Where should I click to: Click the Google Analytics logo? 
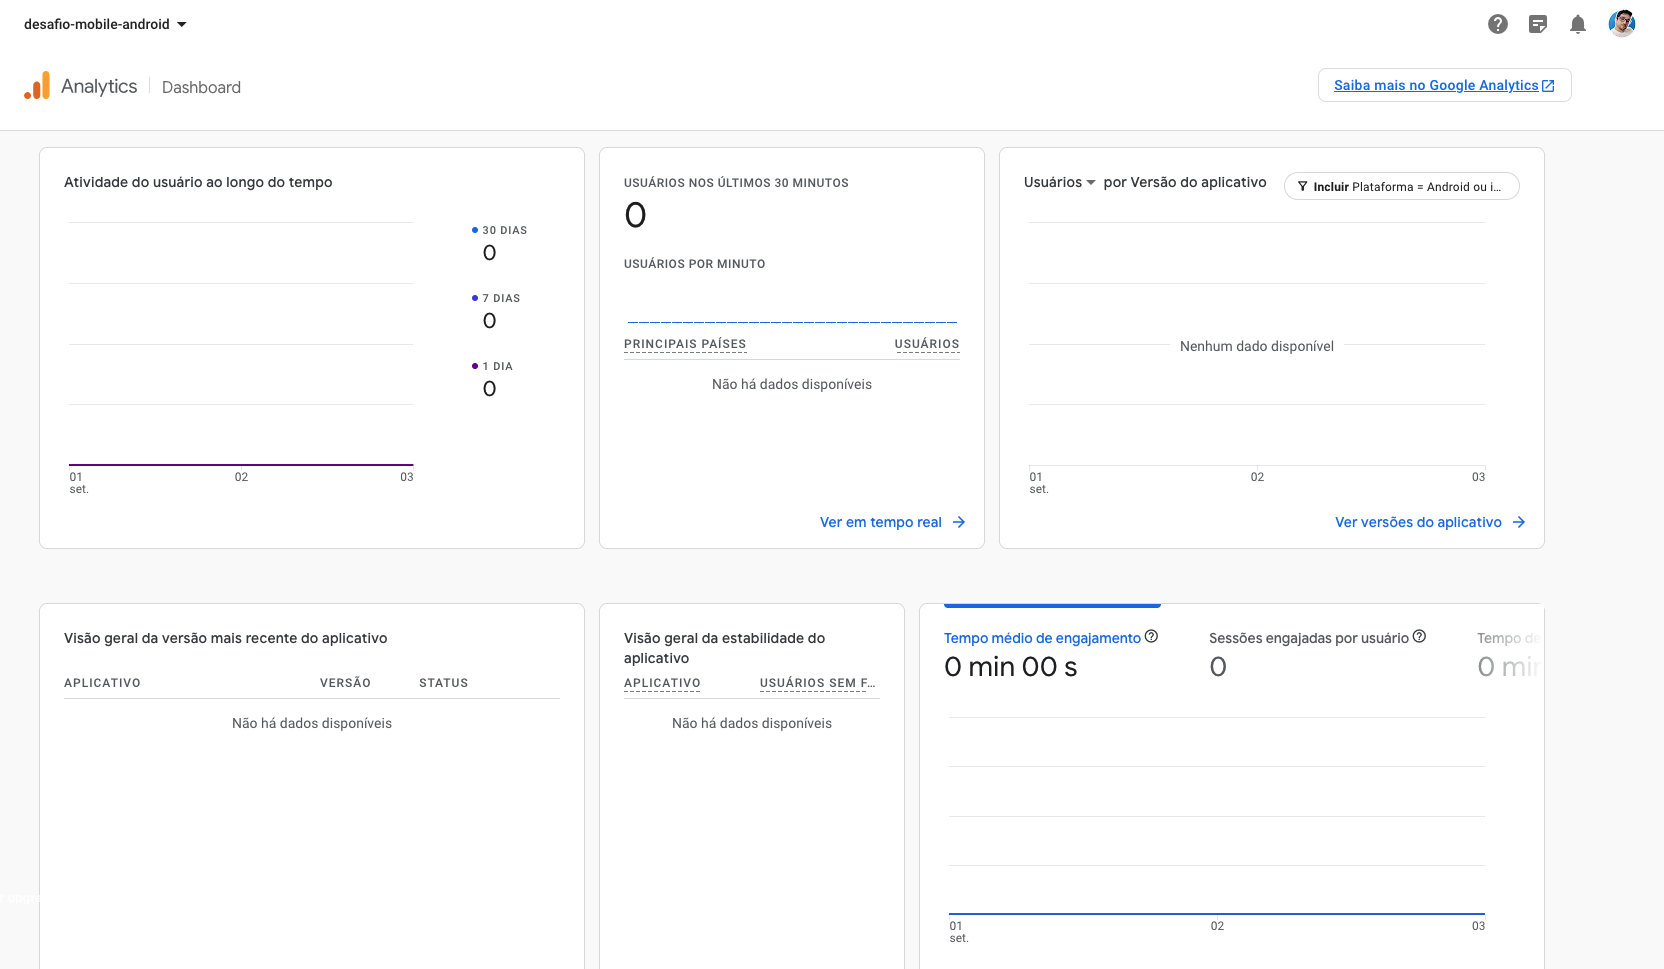37,85
